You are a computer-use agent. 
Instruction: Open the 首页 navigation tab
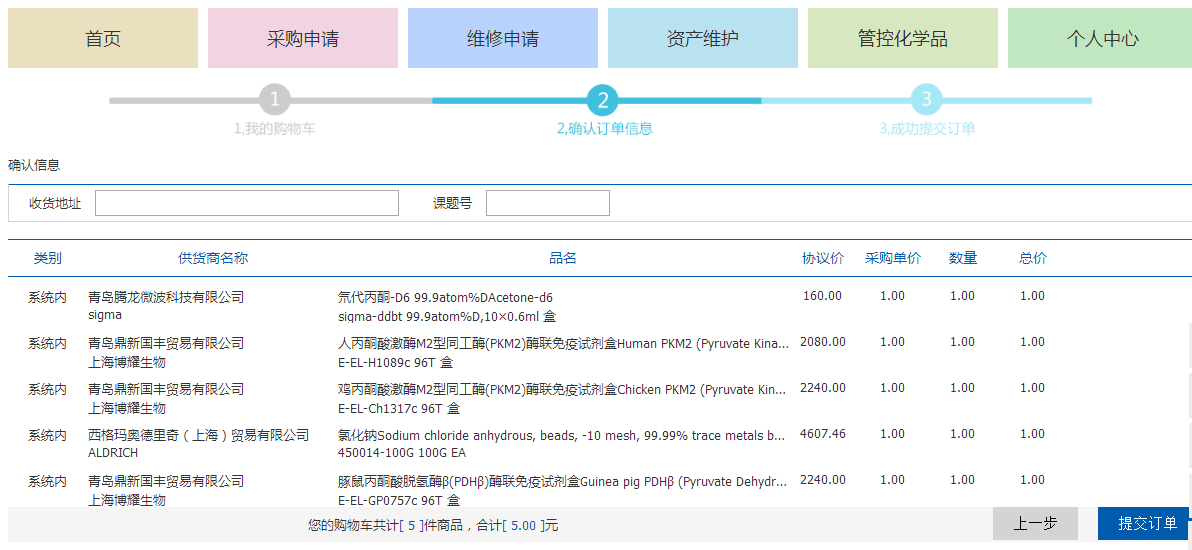click(x=103, y=38)
